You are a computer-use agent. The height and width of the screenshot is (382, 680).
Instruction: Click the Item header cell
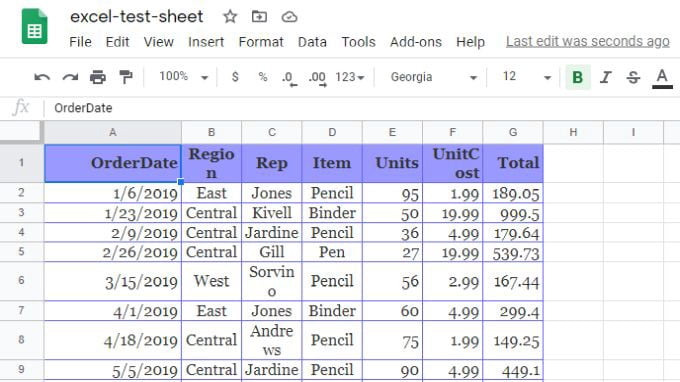[332, 163]
